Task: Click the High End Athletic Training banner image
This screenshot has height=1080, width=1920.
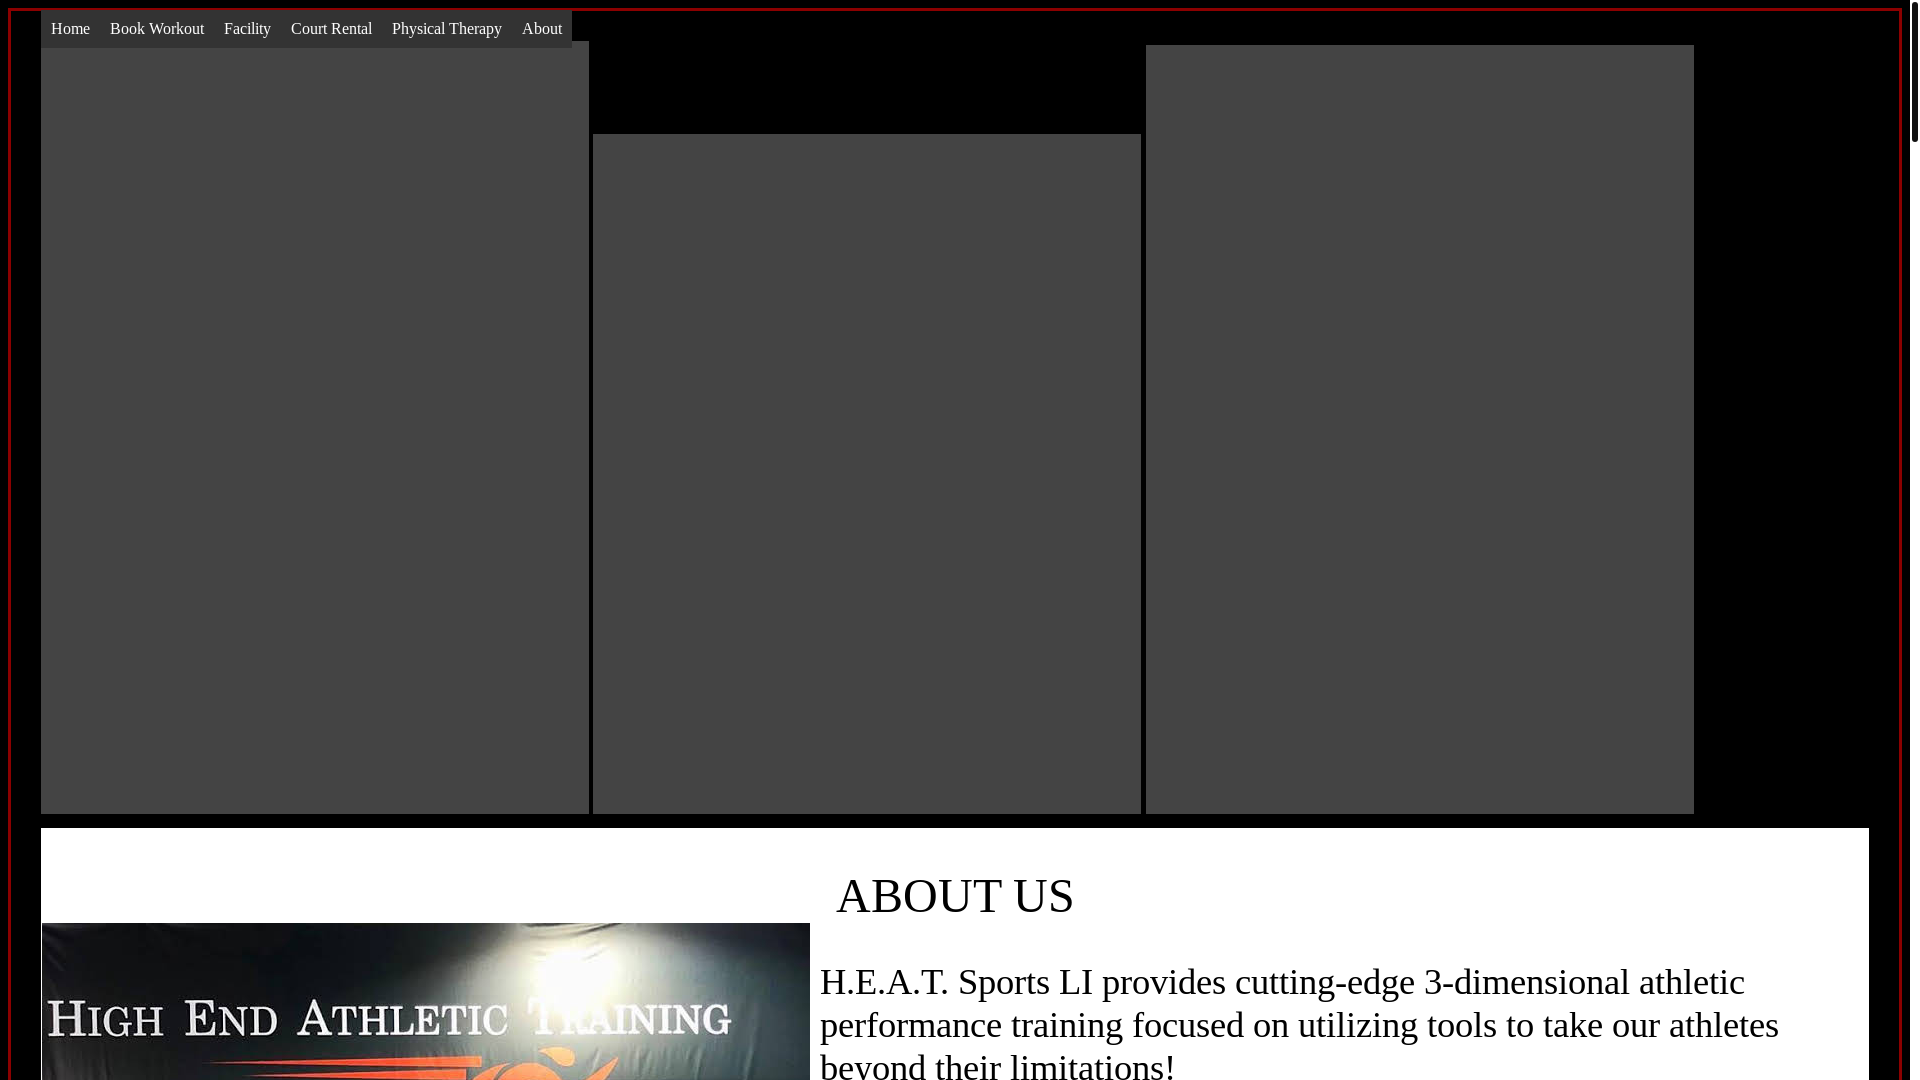Action: click(426, 1001)
